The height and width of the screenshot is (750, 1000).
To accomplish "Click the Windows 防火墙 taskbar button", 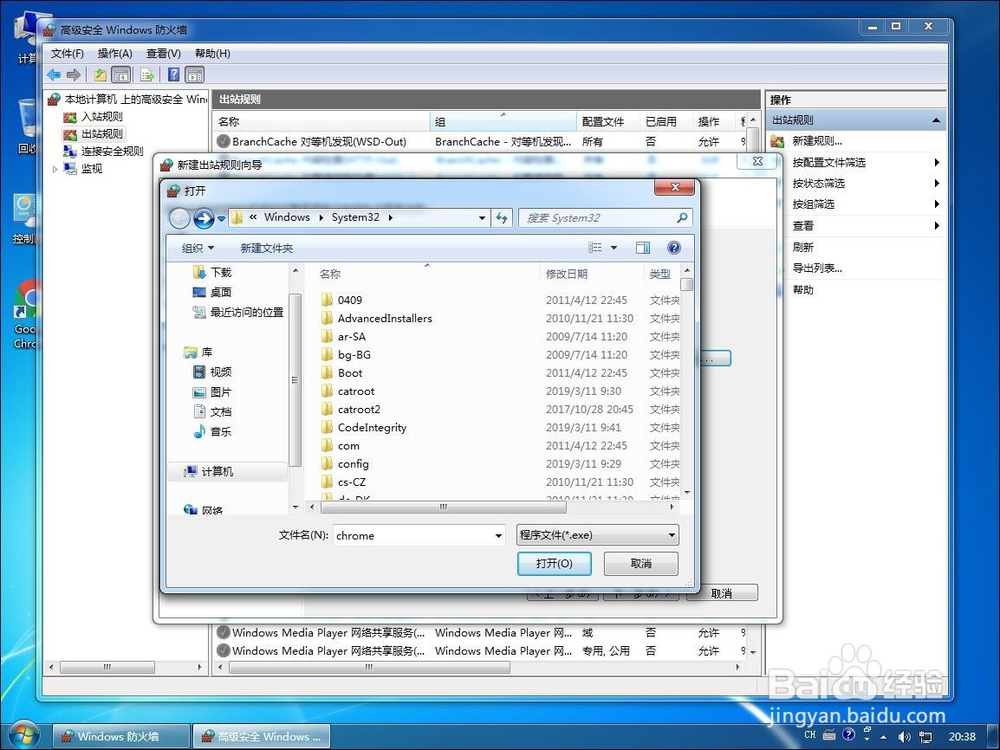I will (120, 736).
